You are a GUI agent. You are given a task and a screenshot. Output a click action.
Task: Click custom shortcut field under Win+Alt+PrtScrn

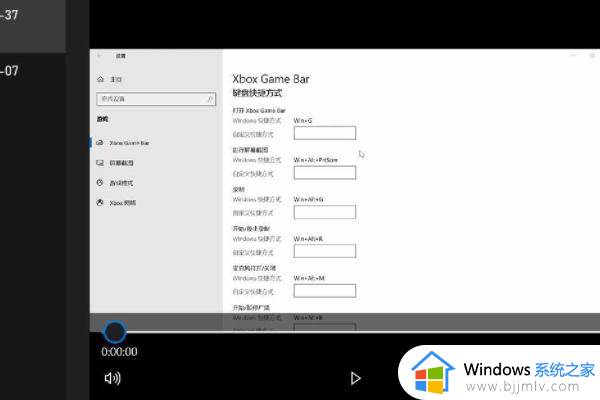click(325, 173)
